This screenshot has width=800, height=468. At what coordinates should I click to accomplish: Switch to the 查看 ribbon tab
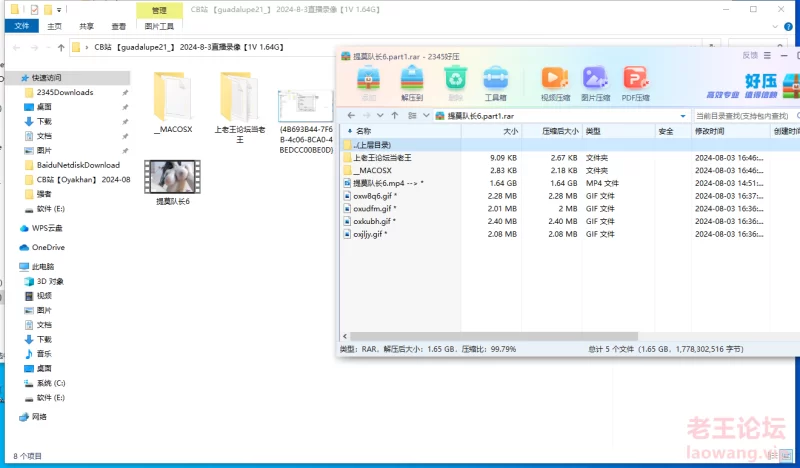pos(119,26)
